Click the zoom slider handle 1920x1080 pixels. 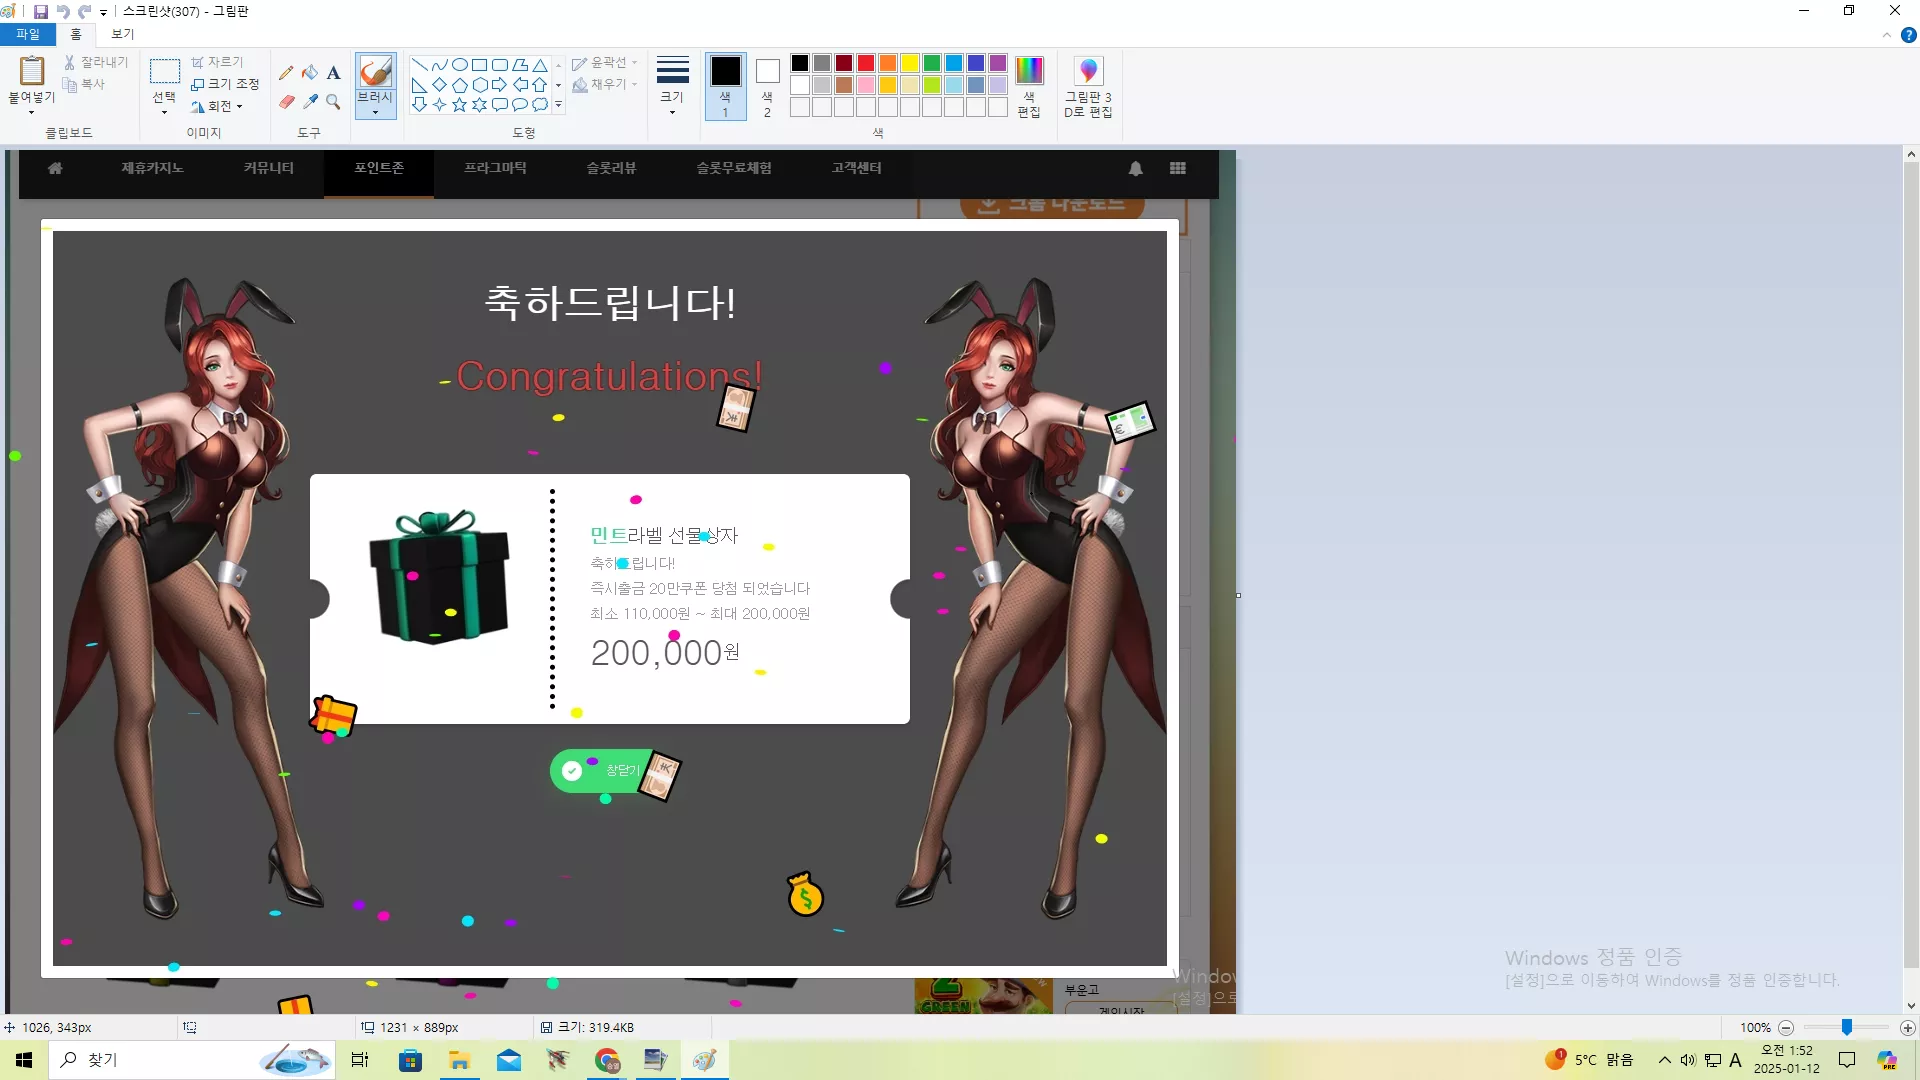click(1847, 1028)
